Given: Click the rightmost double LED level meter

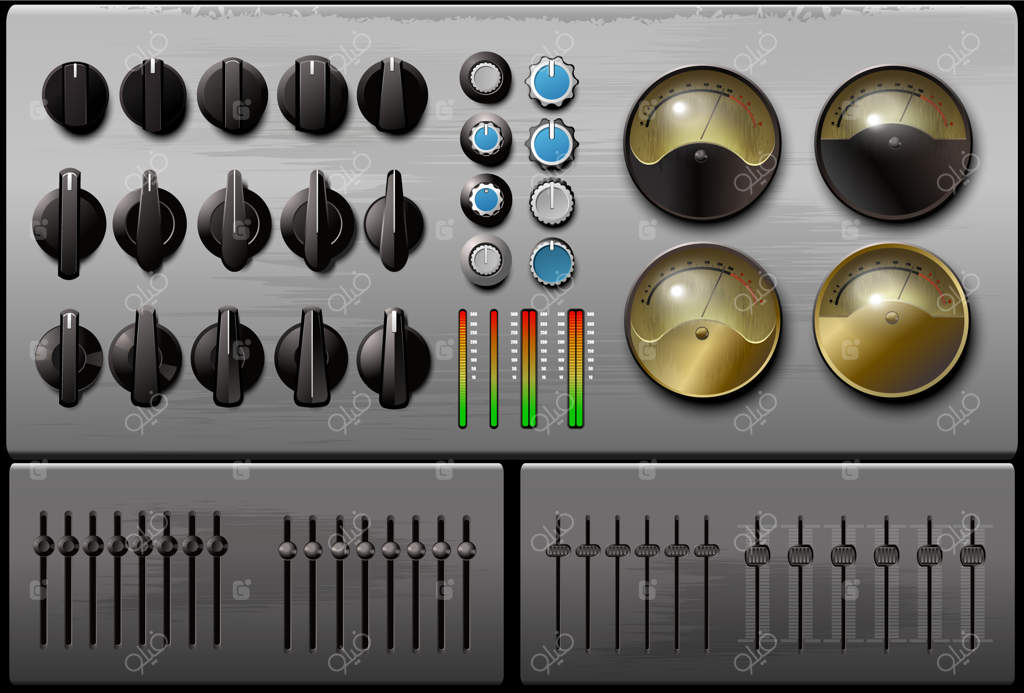Looking at the screenshot, I should [575, 369].
